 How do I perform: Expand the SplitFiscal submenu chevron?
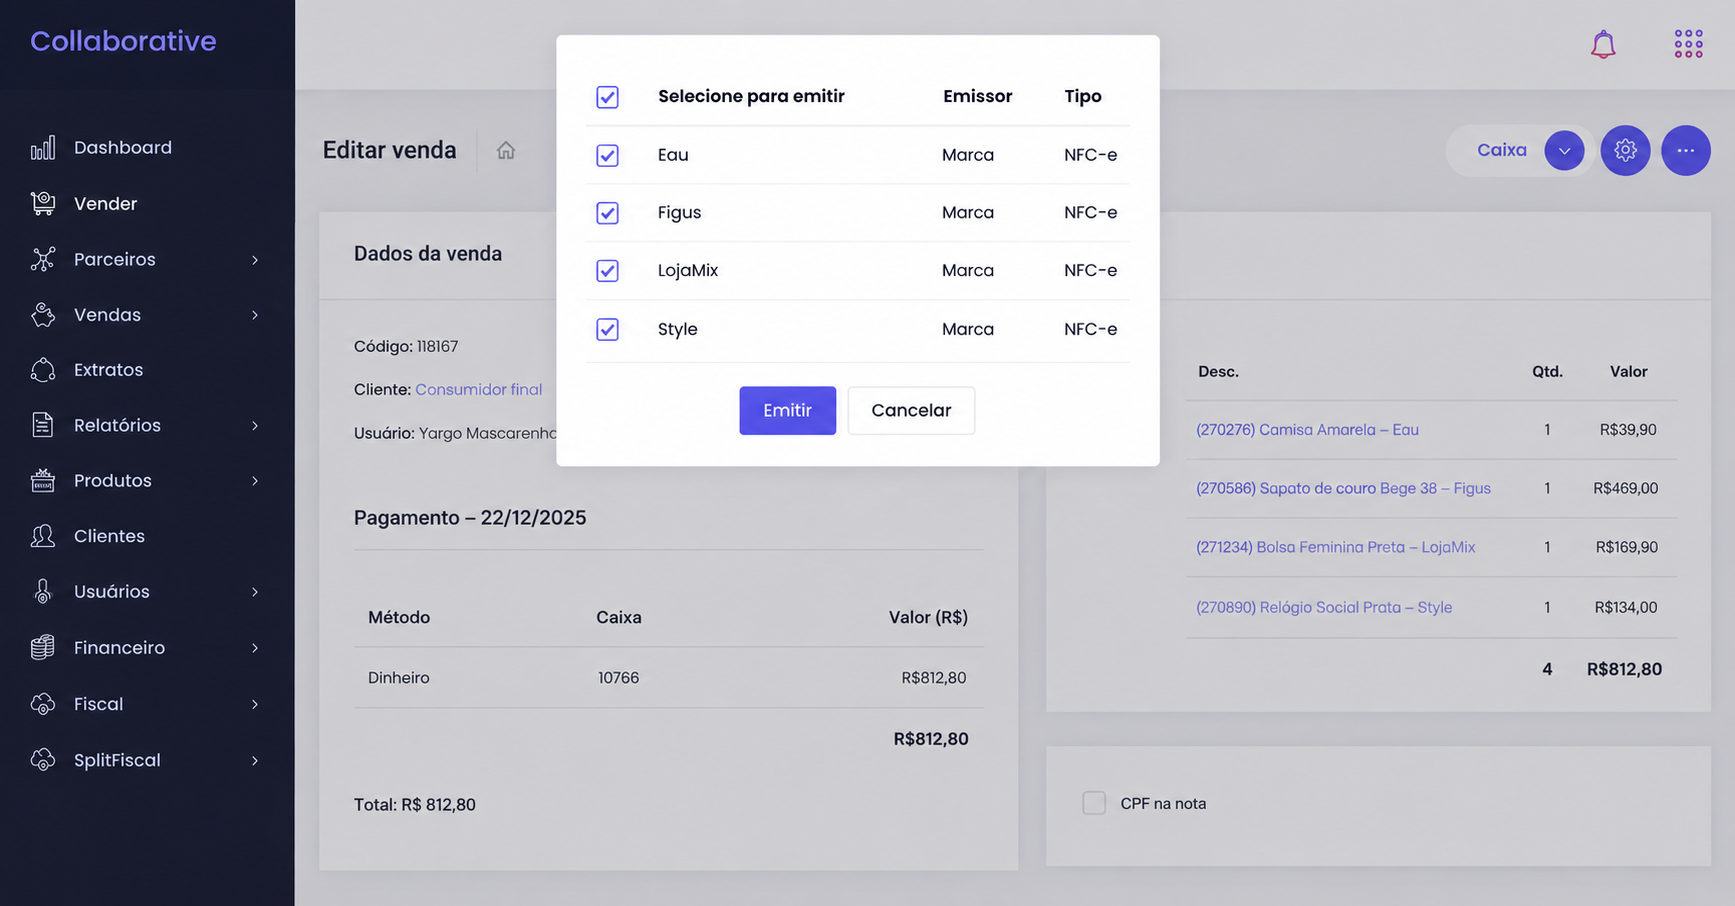pyautogui.click(x=255, y=760)
